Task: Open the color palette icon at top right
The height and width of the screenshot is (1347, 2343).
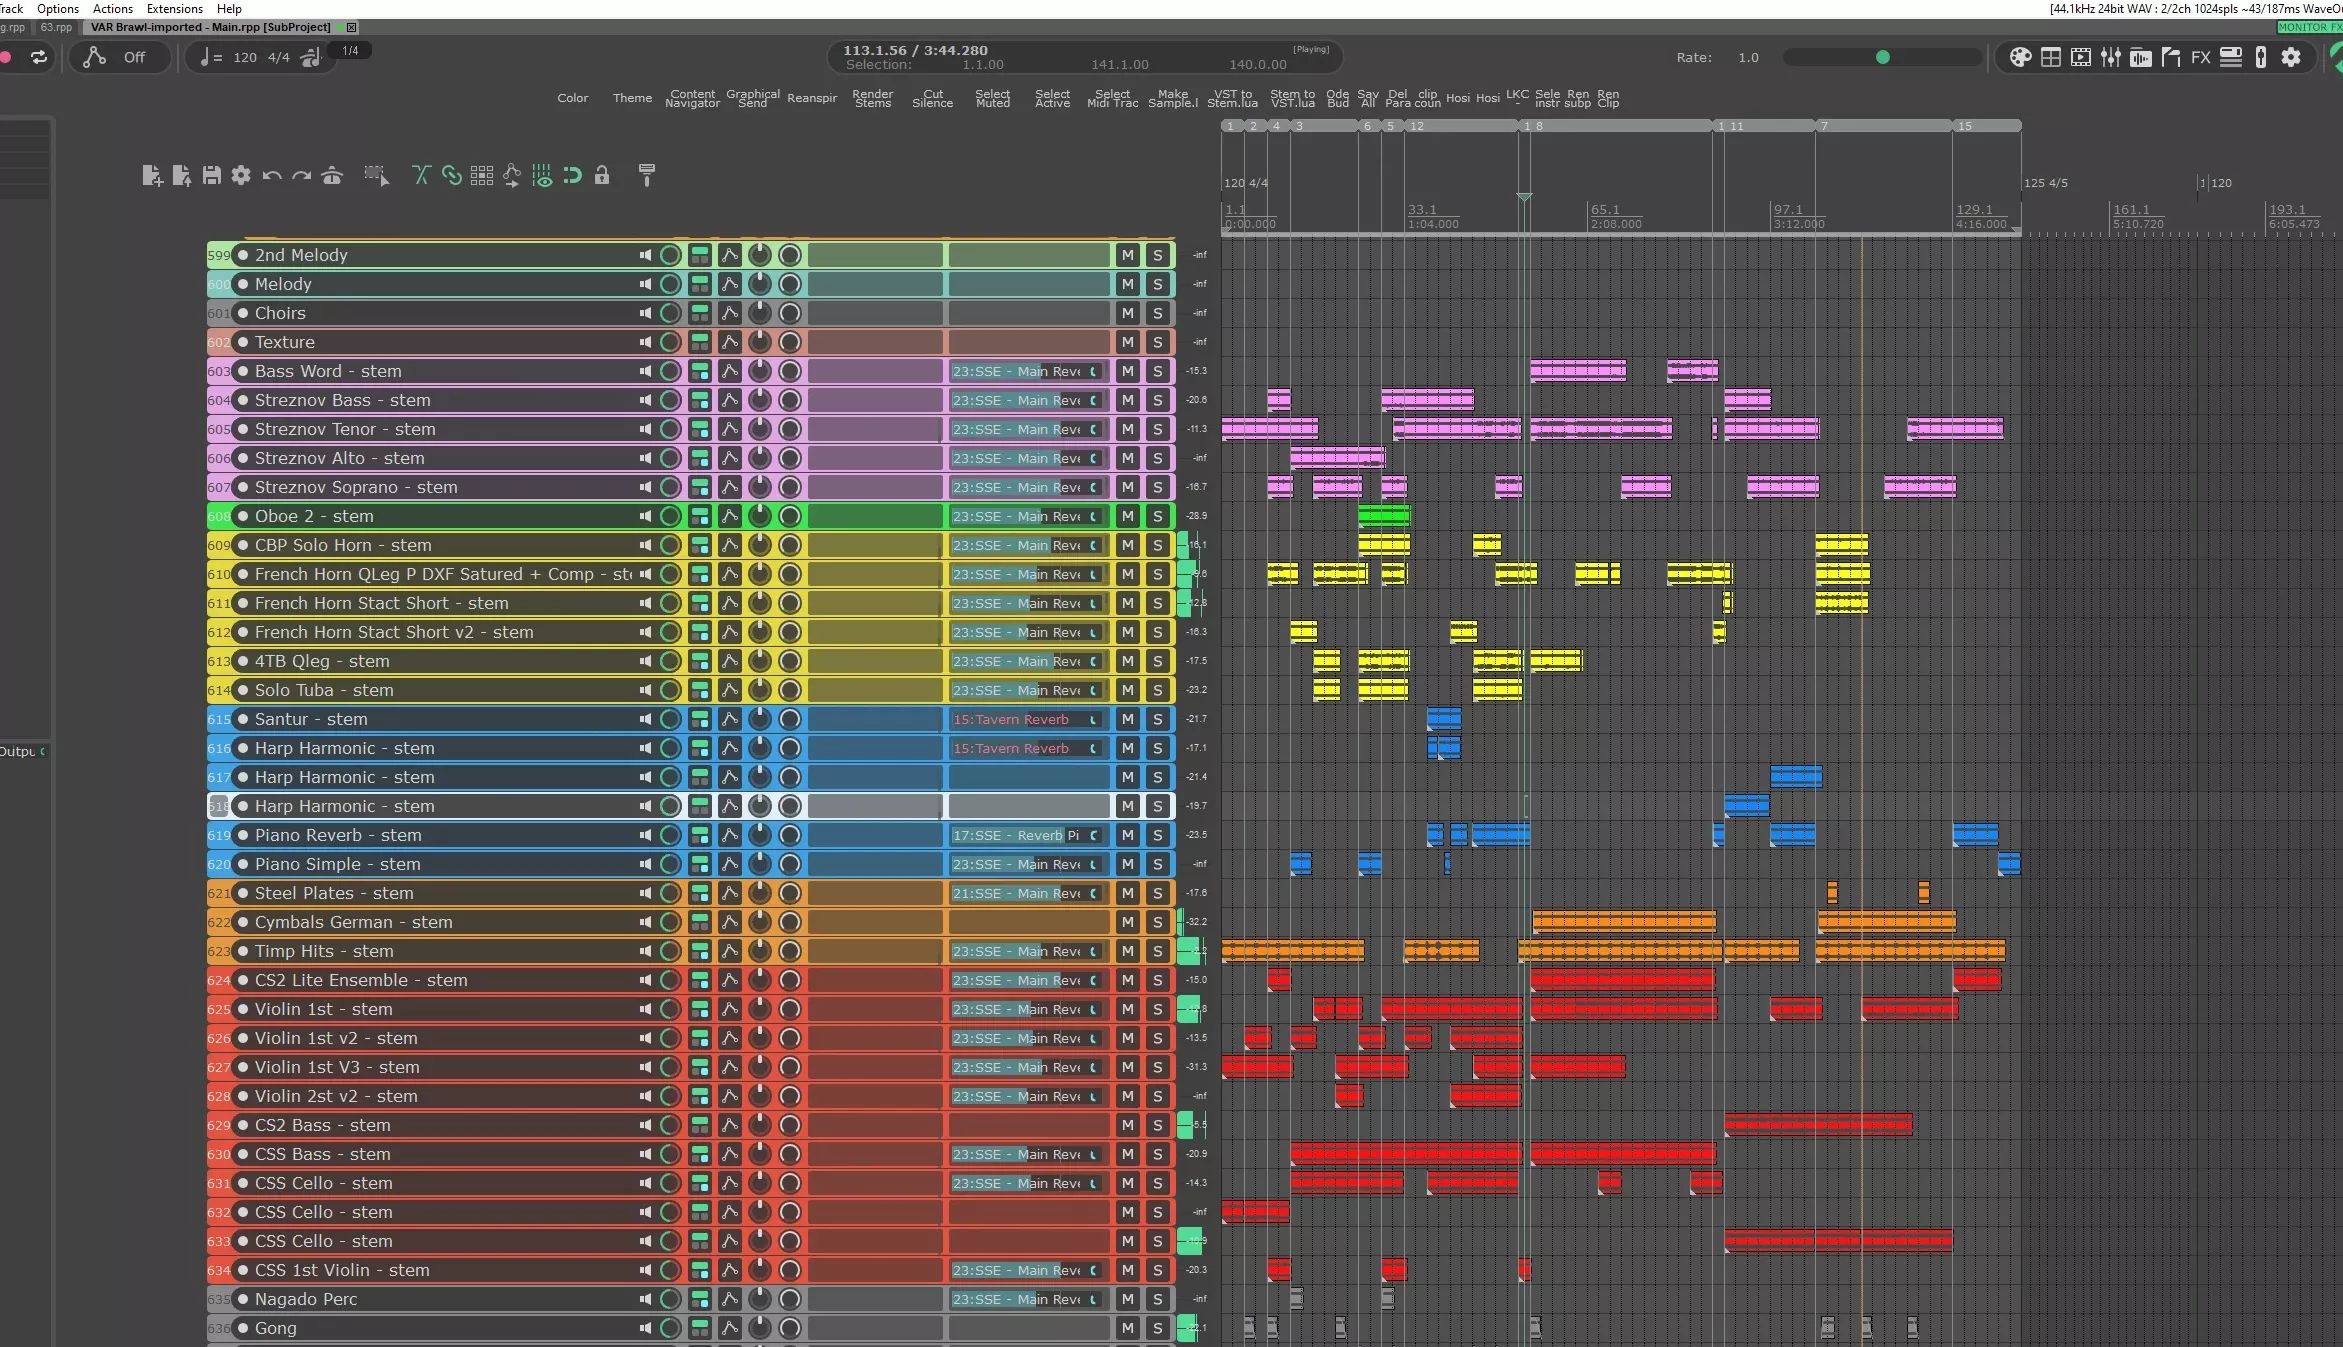Action: point(2020,58)
